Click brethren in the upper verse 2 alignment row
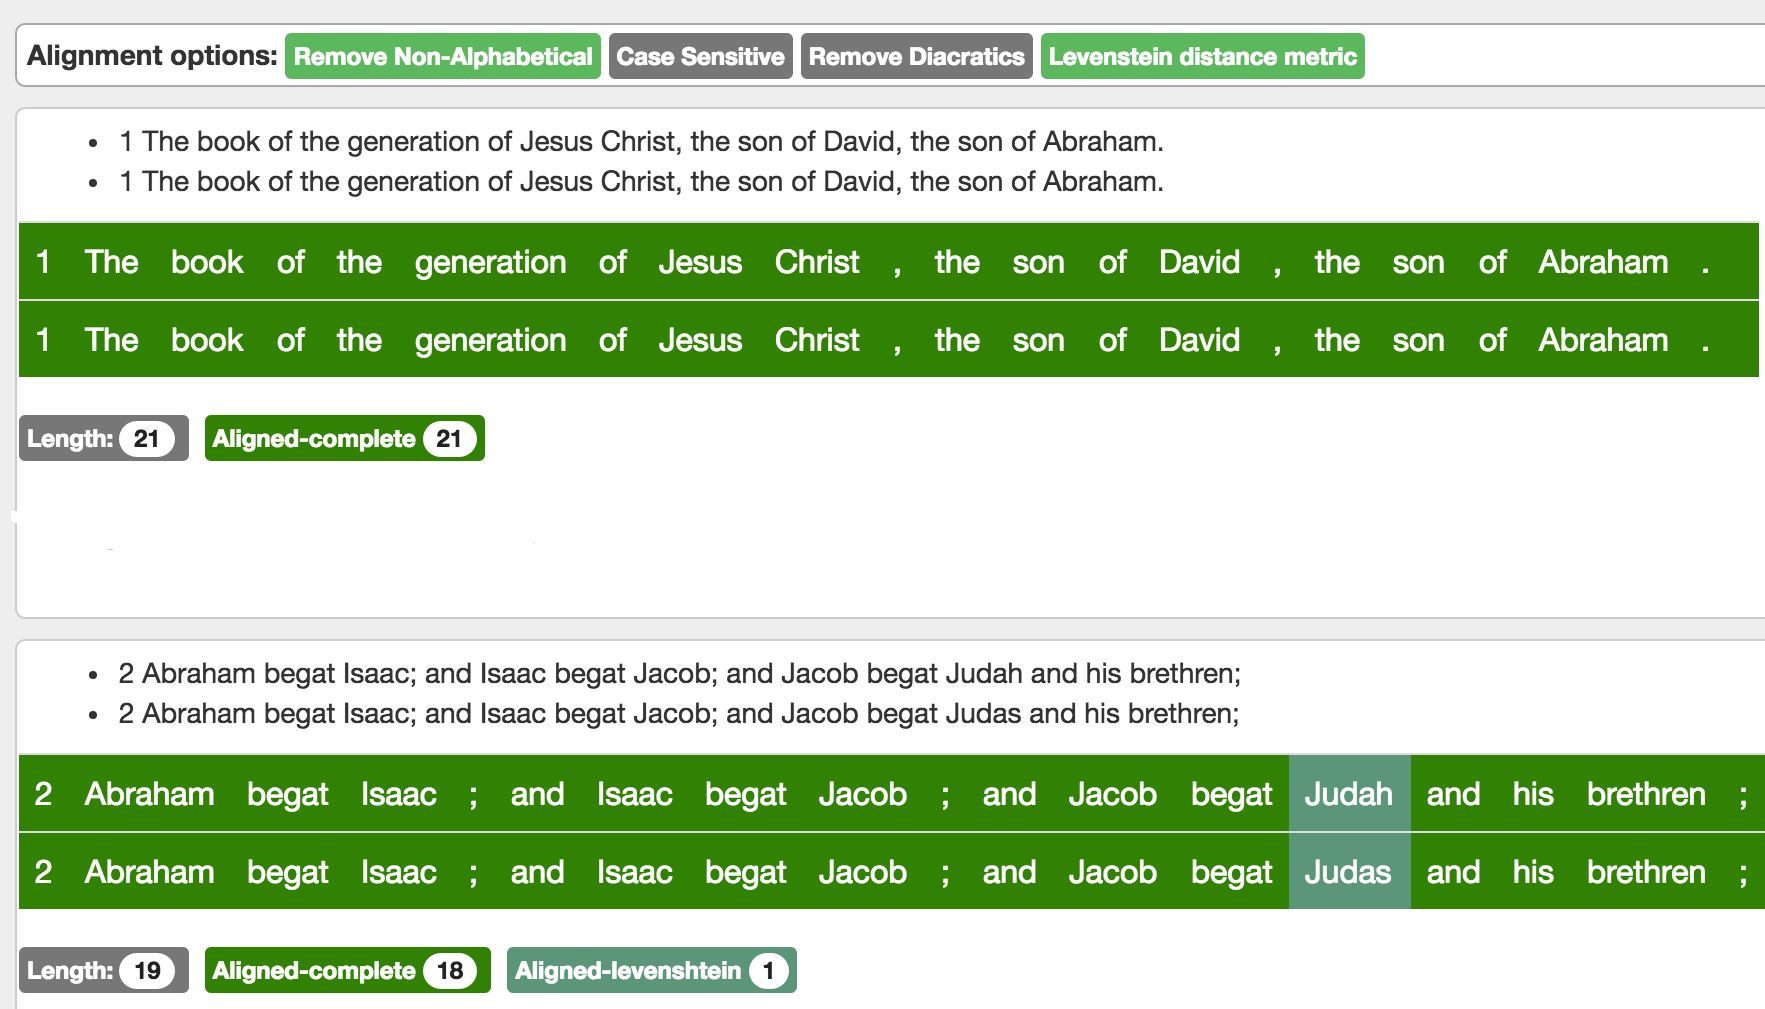Viewport: 1765px width, 1009px height. (1646, 794)
